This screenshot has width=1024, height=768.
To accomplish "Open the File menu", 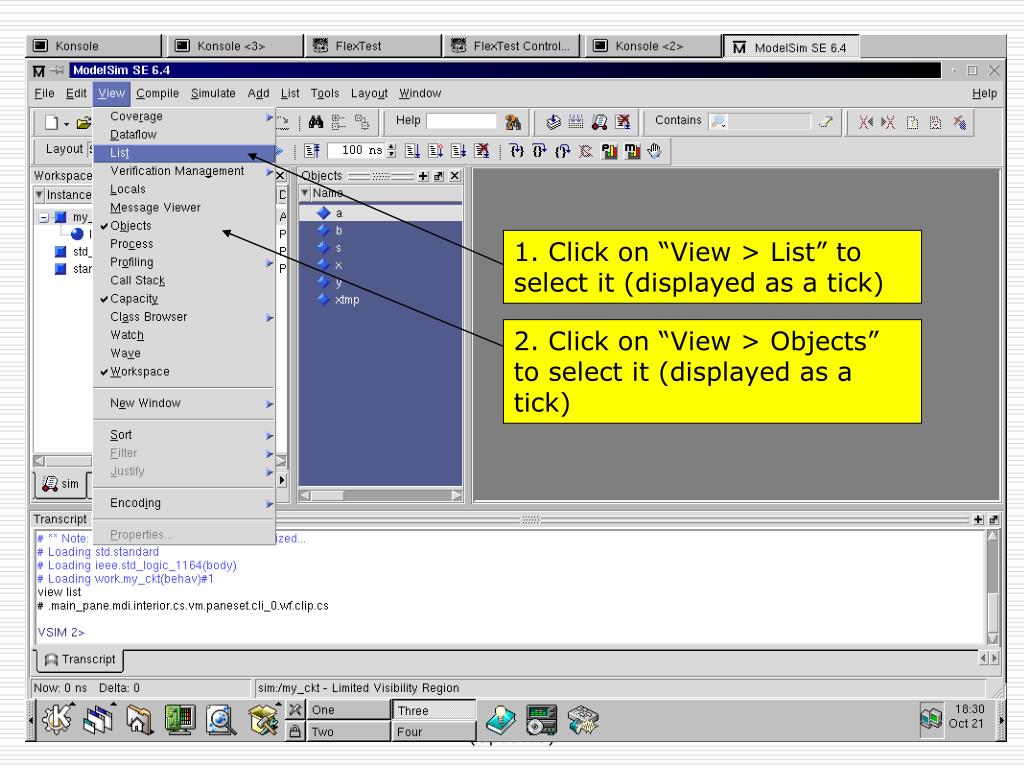I will [x=44, y=93].
